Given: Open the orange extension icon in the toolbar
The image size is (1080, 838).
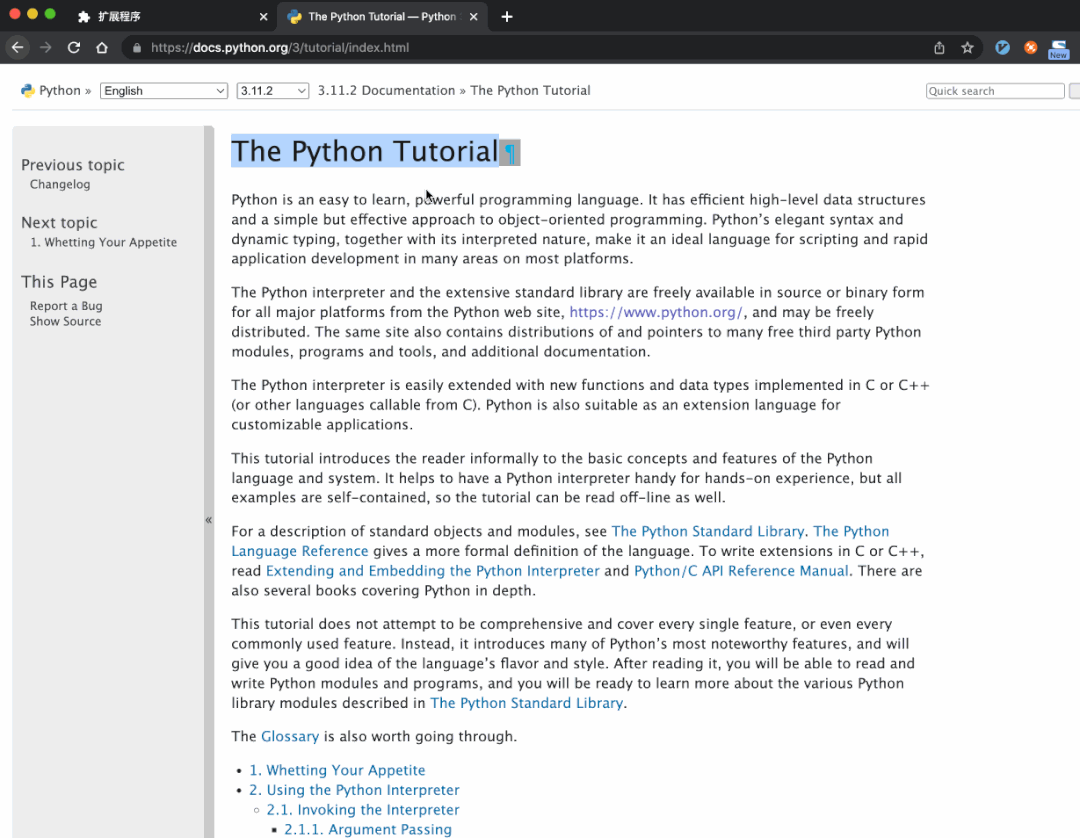Looking at the screenshot, I should 1030,47.
